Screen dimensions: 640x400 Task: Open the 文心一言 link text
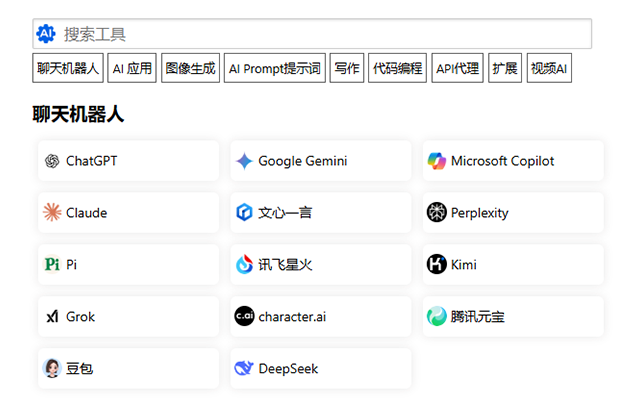coord(285,213)
